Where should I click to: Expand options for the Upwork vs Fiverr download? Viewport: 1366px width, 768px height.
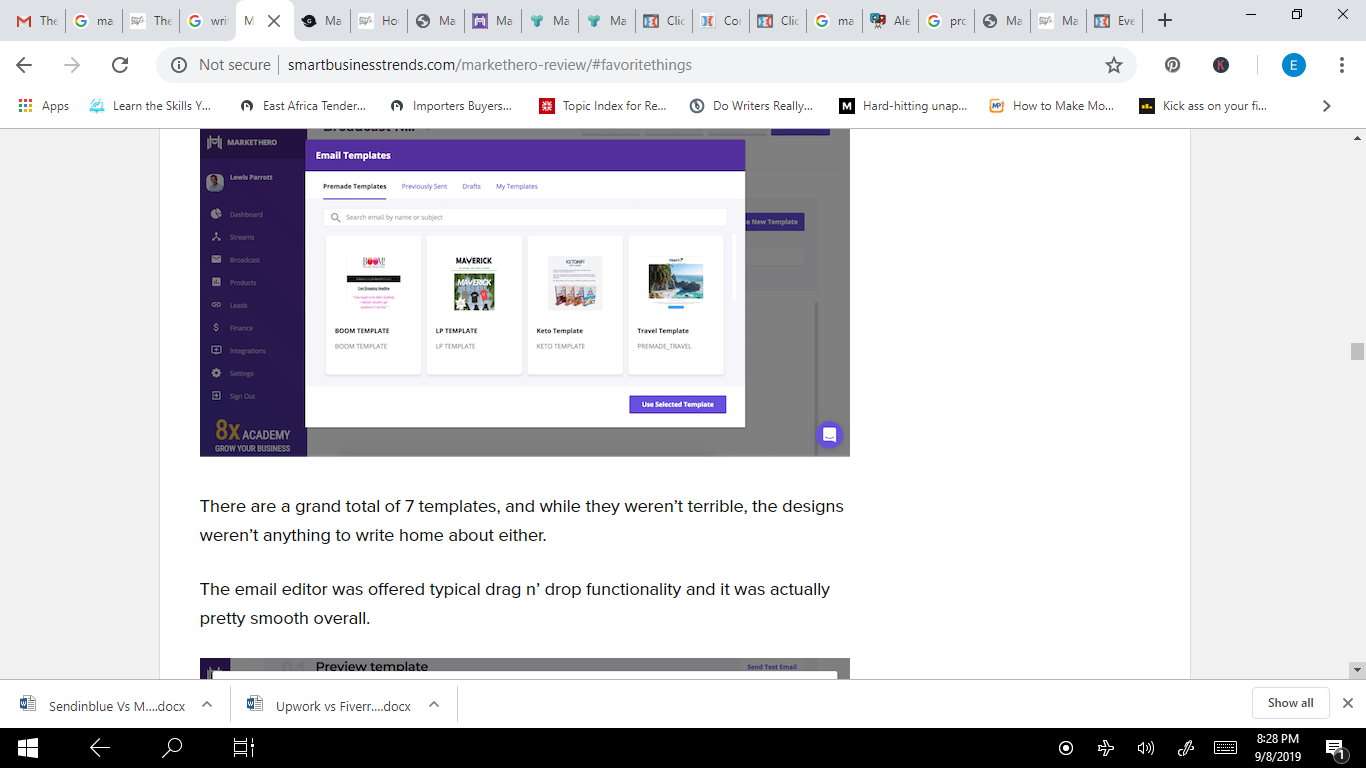[434, 704]
